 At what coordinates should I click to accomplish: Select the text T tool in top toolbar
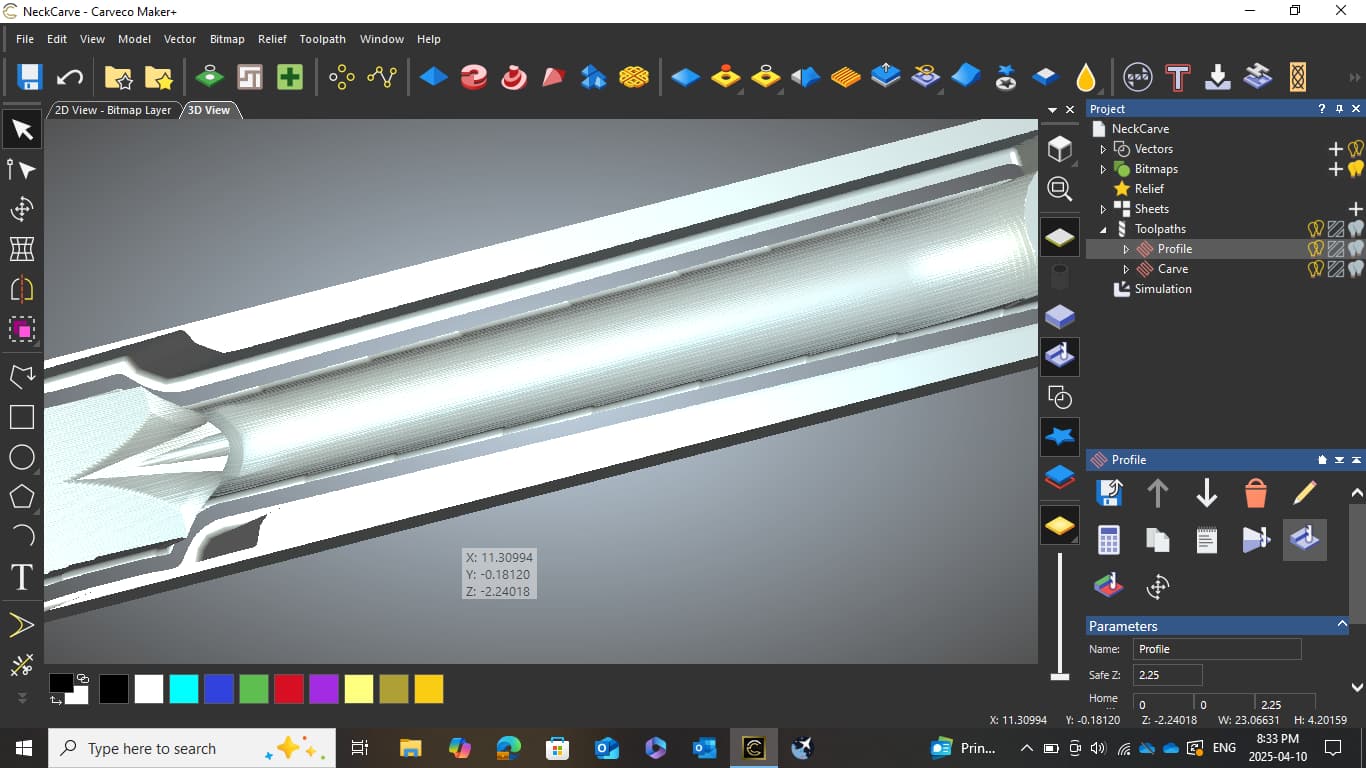point(1178,77)
